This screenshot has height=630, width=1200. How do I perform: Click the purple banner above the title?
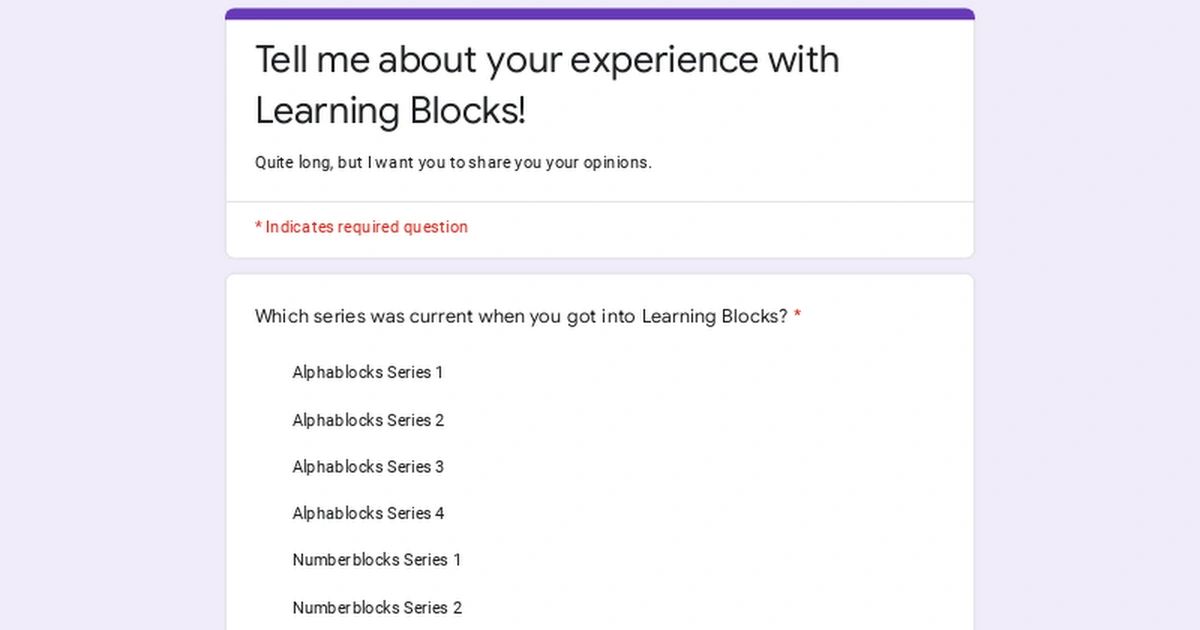tap(600, 12)
